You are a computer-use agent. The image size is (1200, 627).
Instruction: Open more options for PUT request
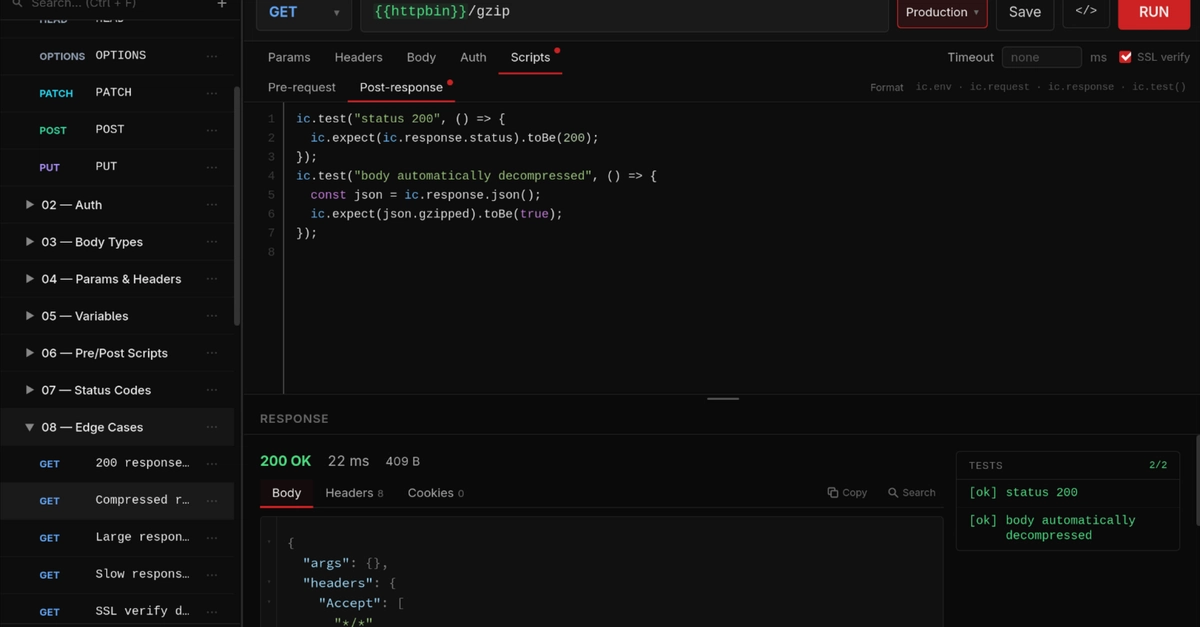[x=212, y=167]
